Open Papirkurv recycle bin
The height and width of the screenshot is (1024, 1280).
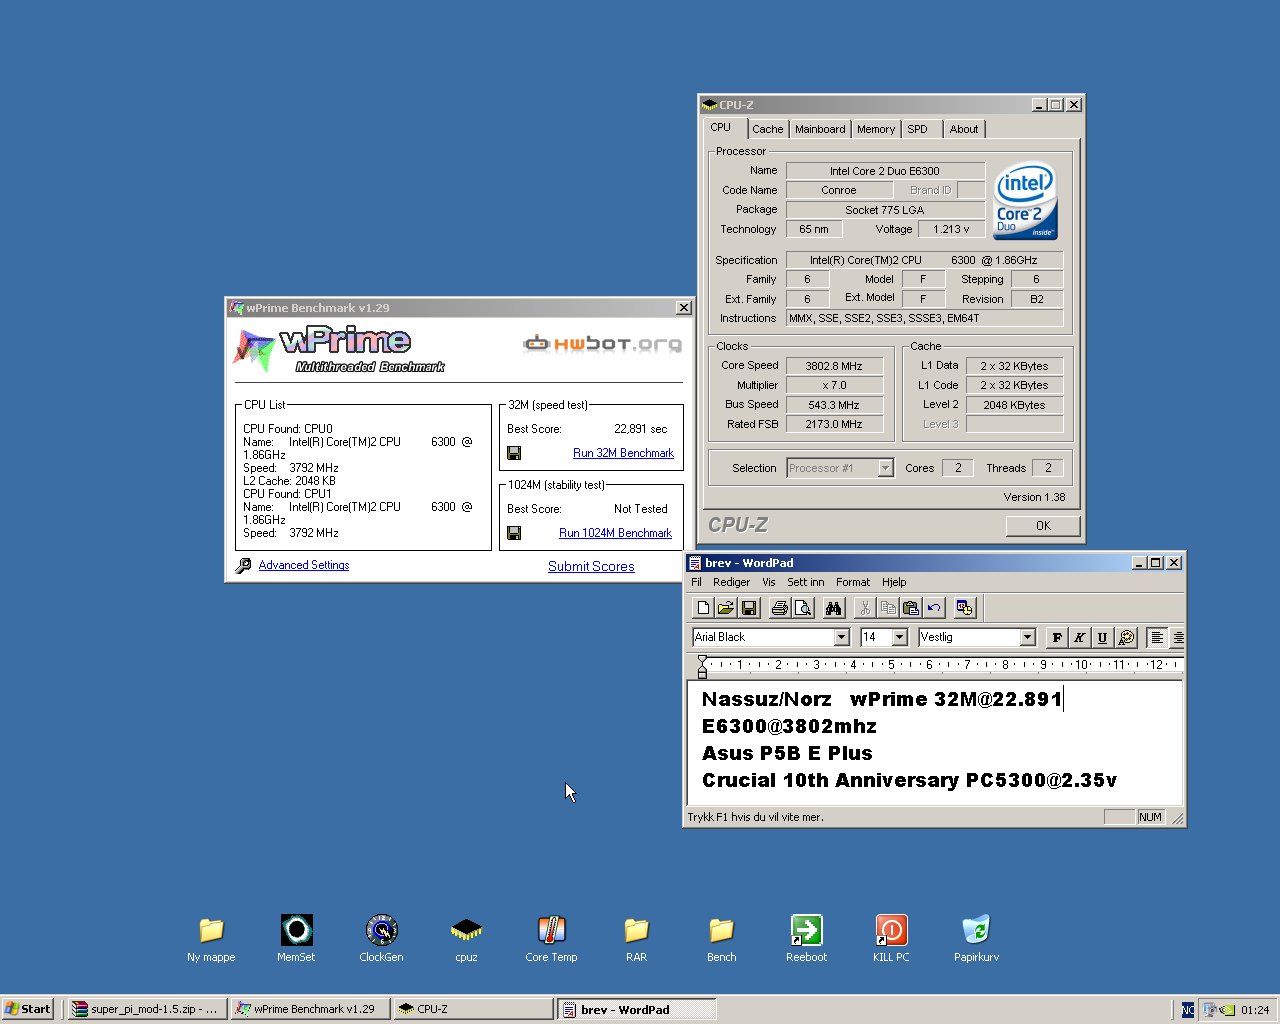(x=976, y=939)
